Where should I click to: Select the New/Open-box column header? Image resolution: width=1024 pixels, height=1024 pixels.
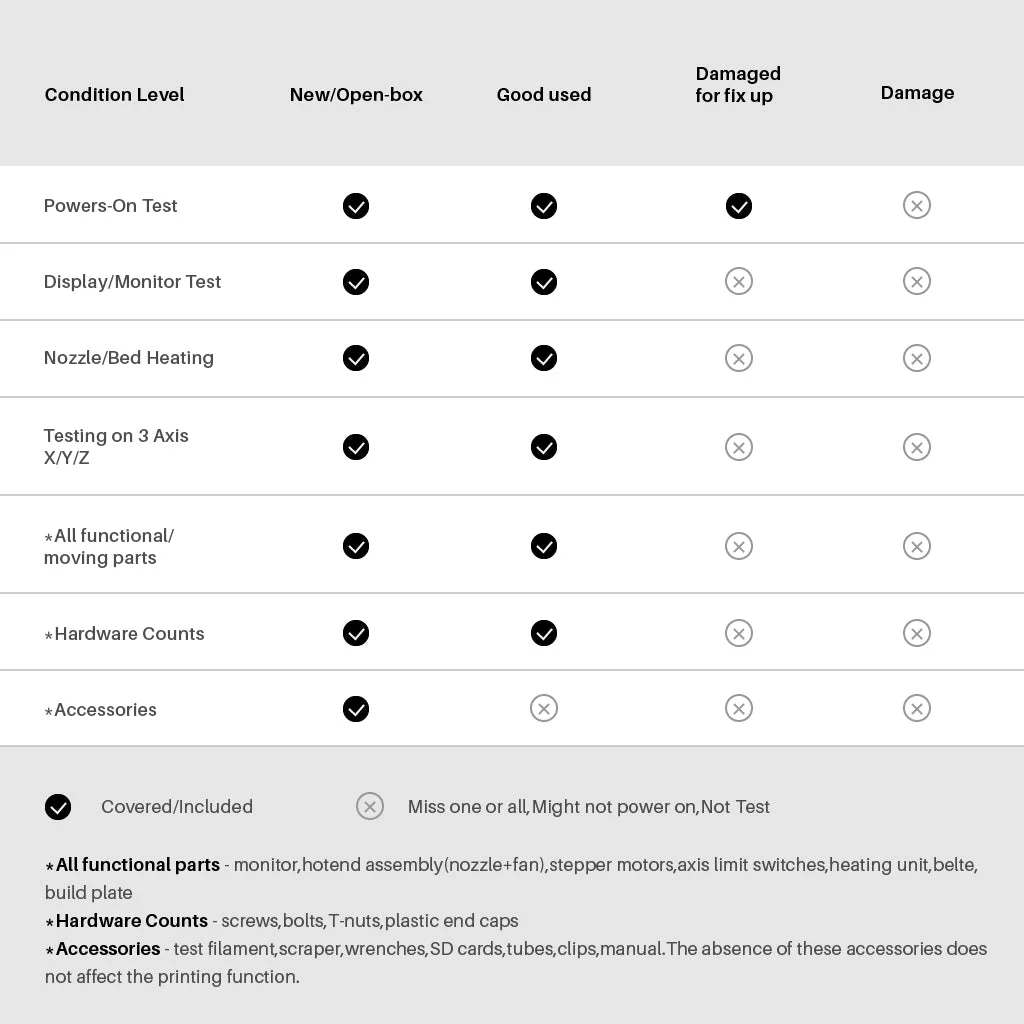pyautogui.click(x=356, y=95)
